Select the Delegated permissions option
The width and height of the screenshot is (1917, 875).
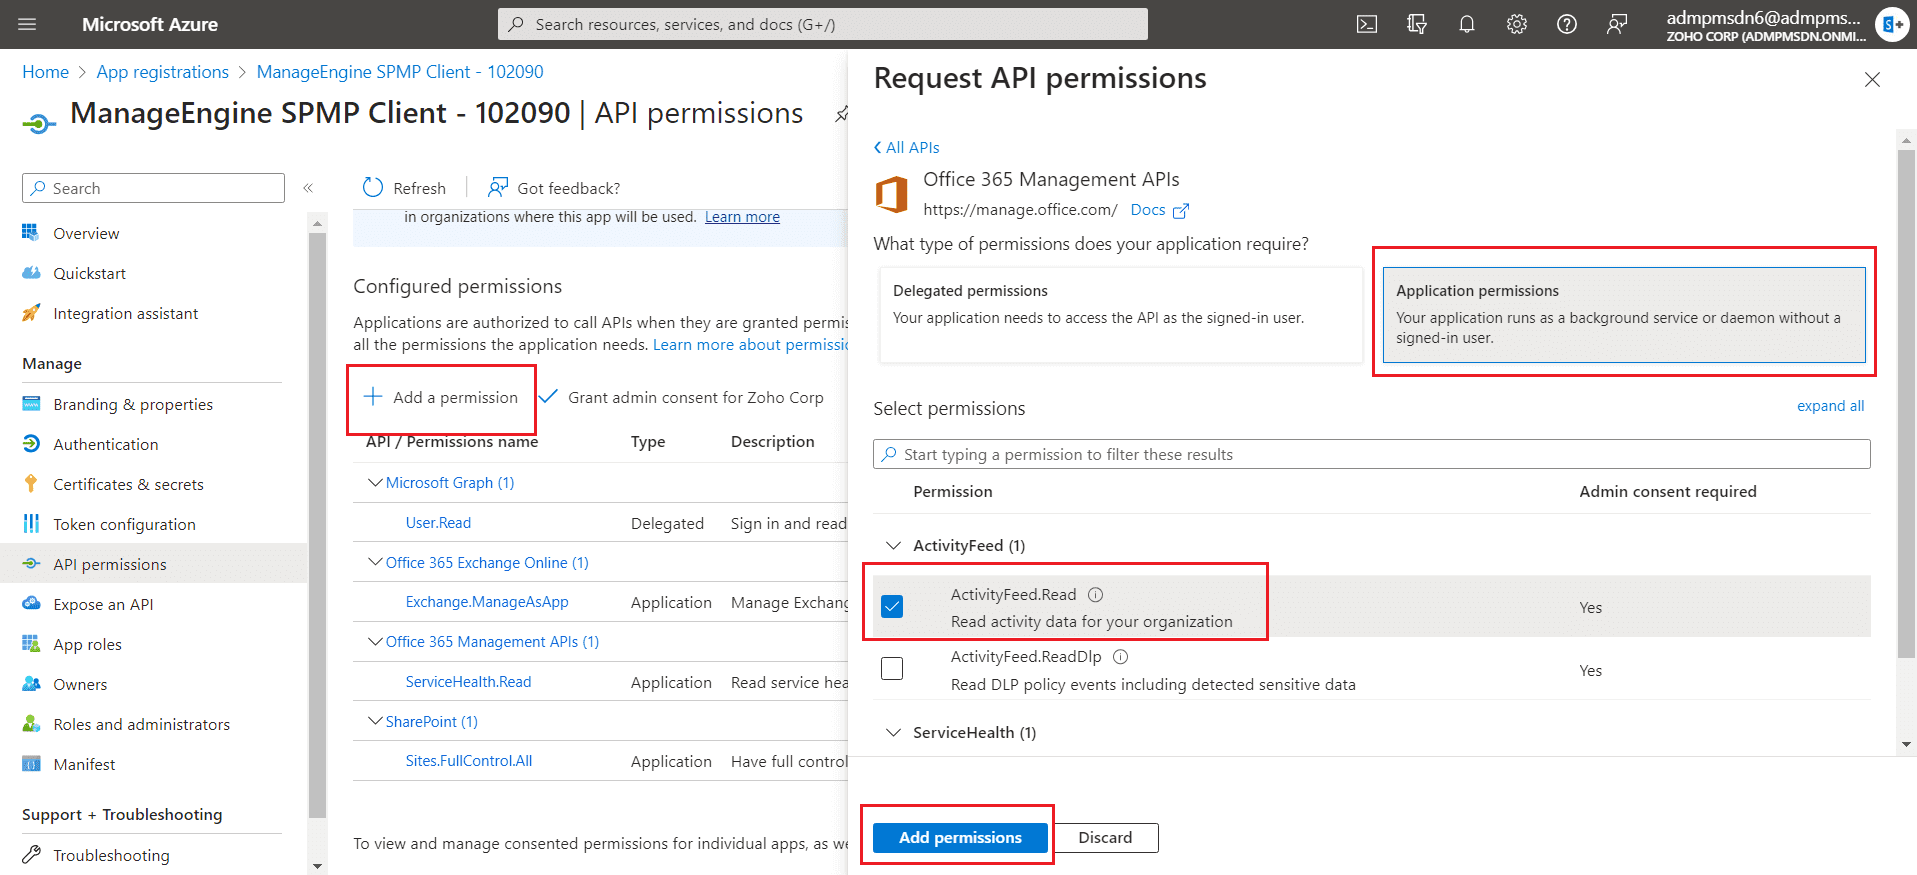[x=1120, y=314]
